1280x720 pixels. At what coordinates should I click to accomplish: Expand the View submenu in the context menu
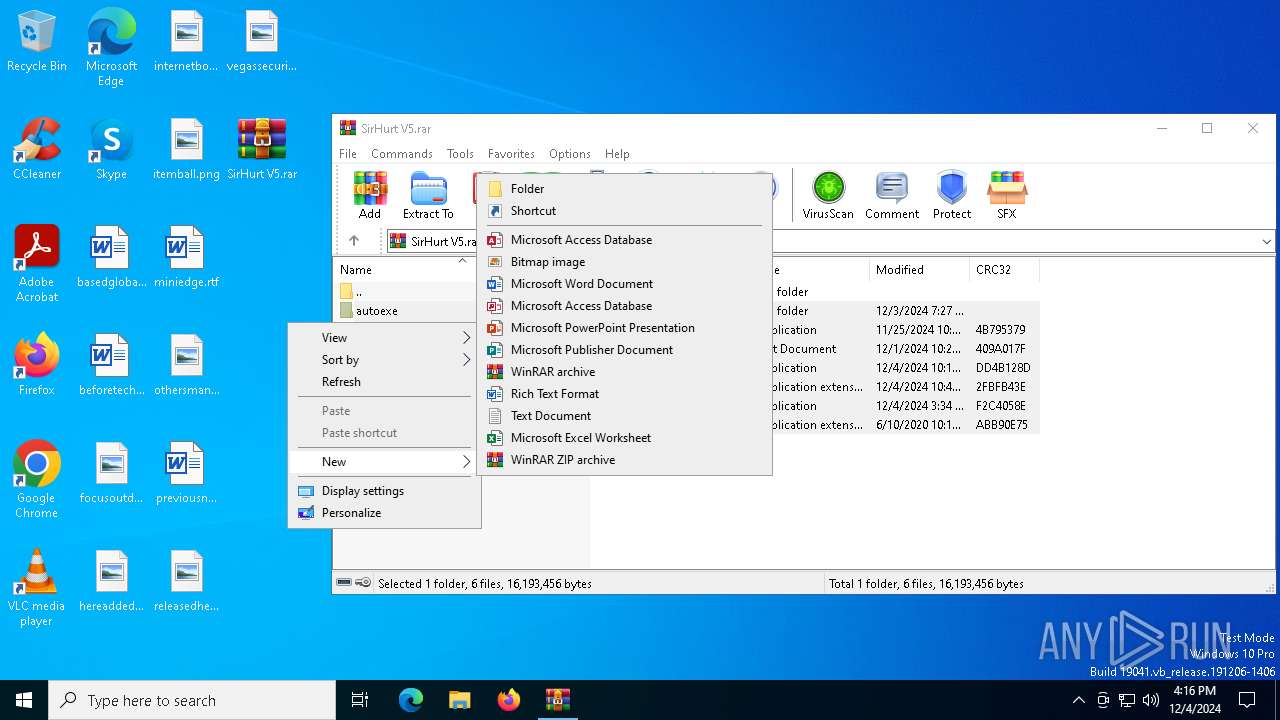click(x=384, y=338)
